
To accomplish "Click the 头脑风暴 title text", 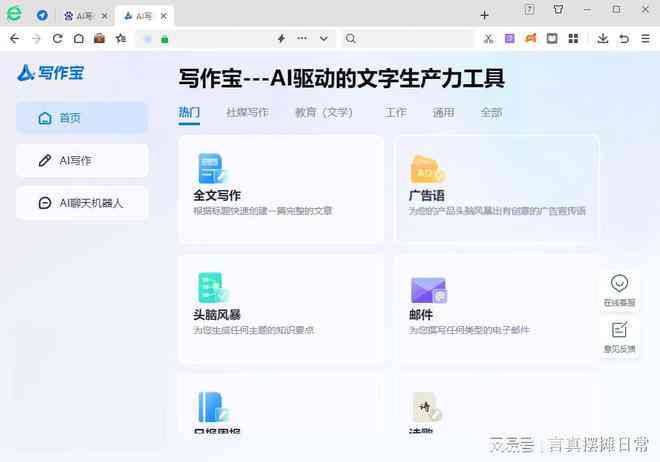I will click(217, 315).
